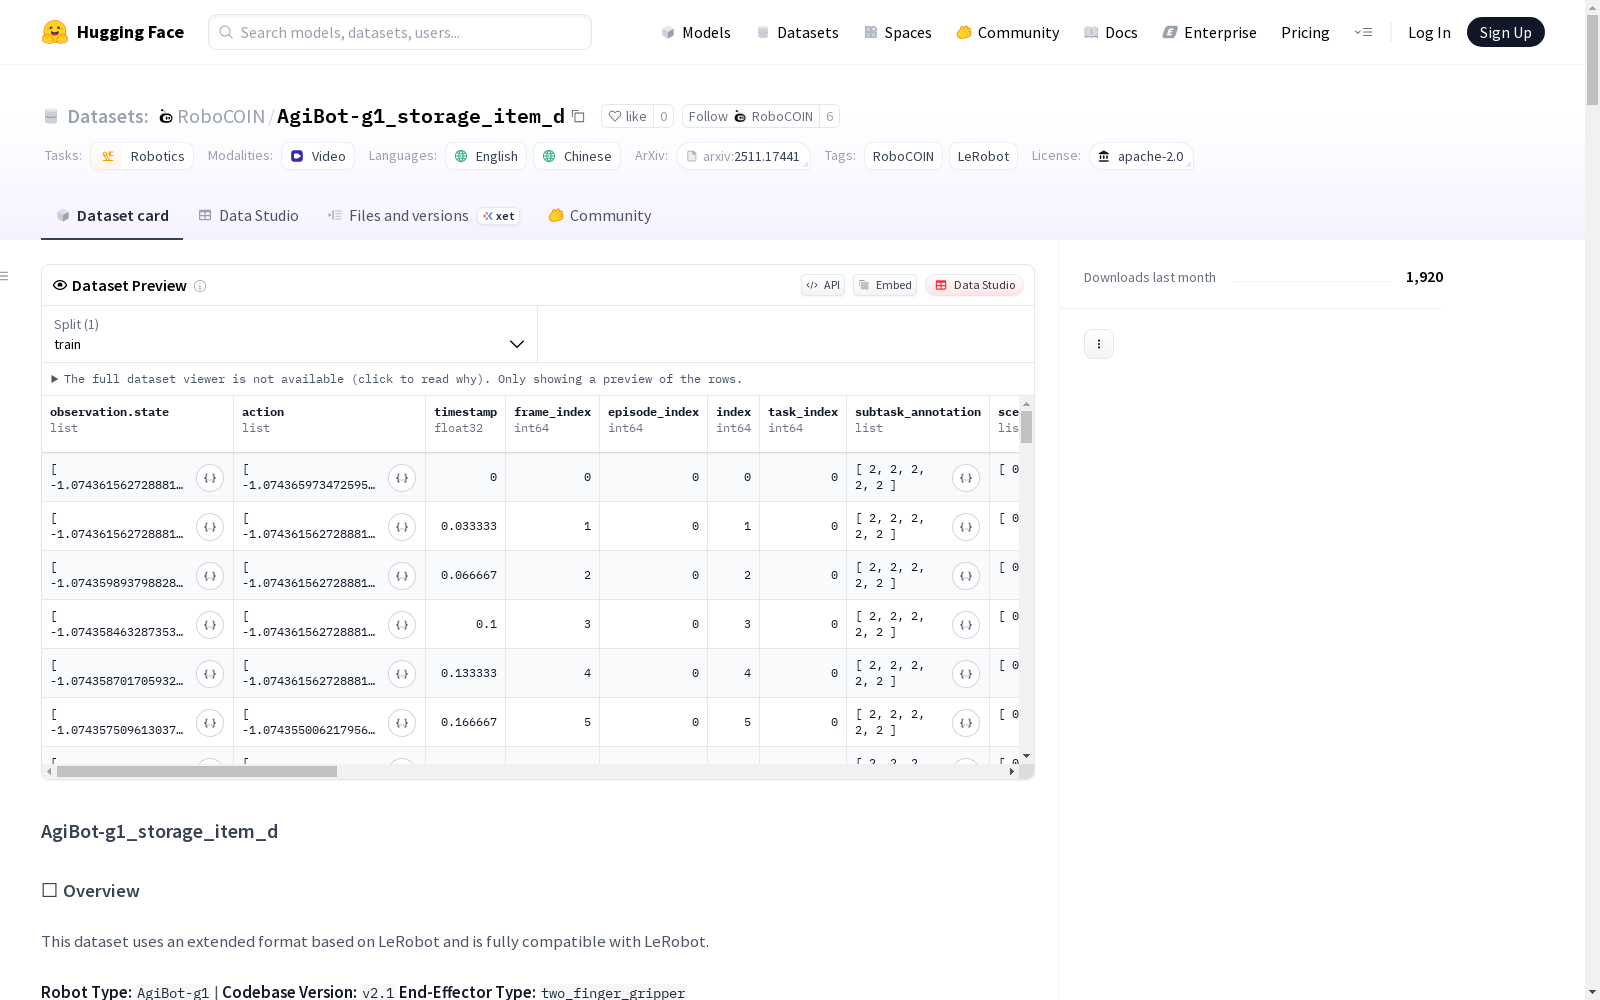Open the Dataset Preview info icon
This screenshot has height=1000, width=1600.
tap(200, 286)
